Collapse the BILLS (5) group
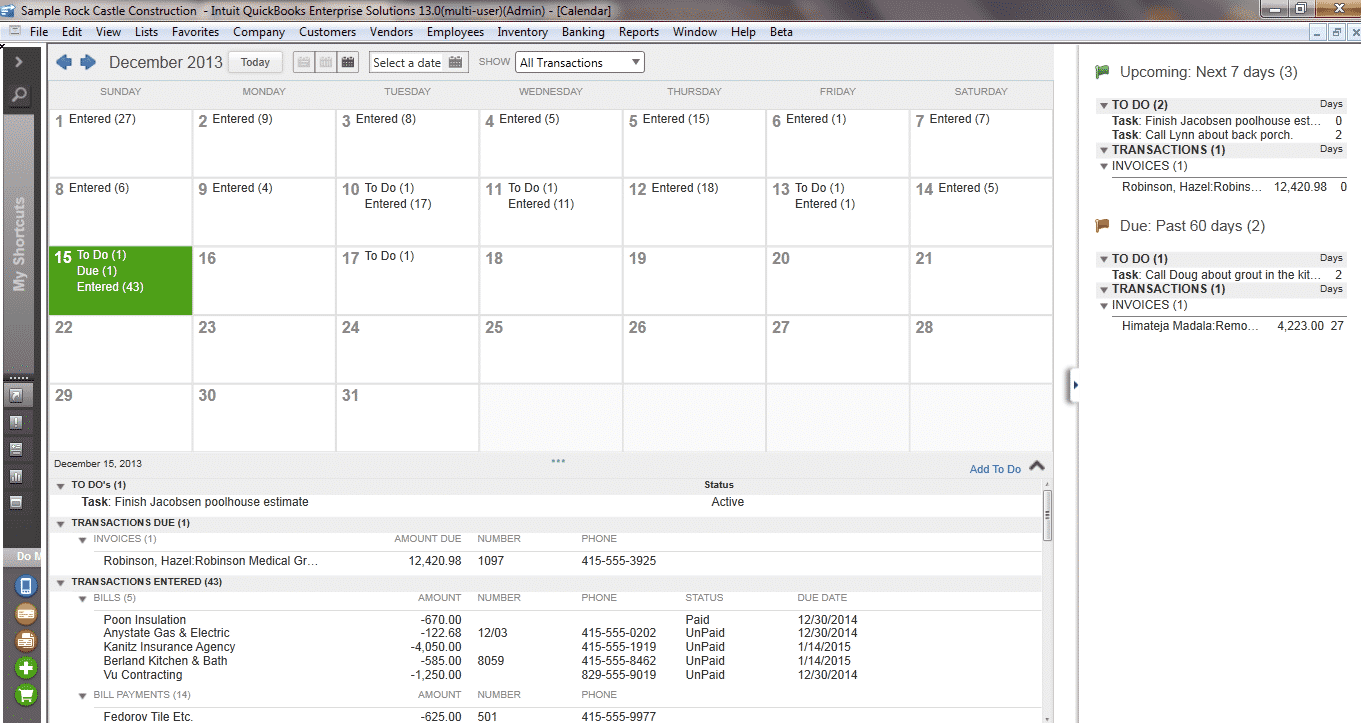Screen dimensions: 1361x723 pyautogui.click(x=84, y=599)
